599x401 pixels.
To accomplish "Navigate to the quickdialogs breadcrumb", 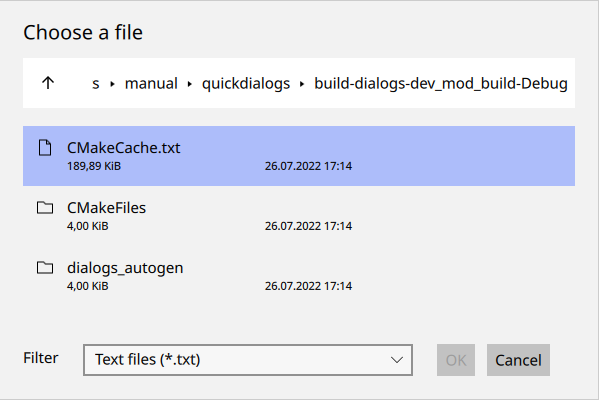I will click(x=246, y=83).
